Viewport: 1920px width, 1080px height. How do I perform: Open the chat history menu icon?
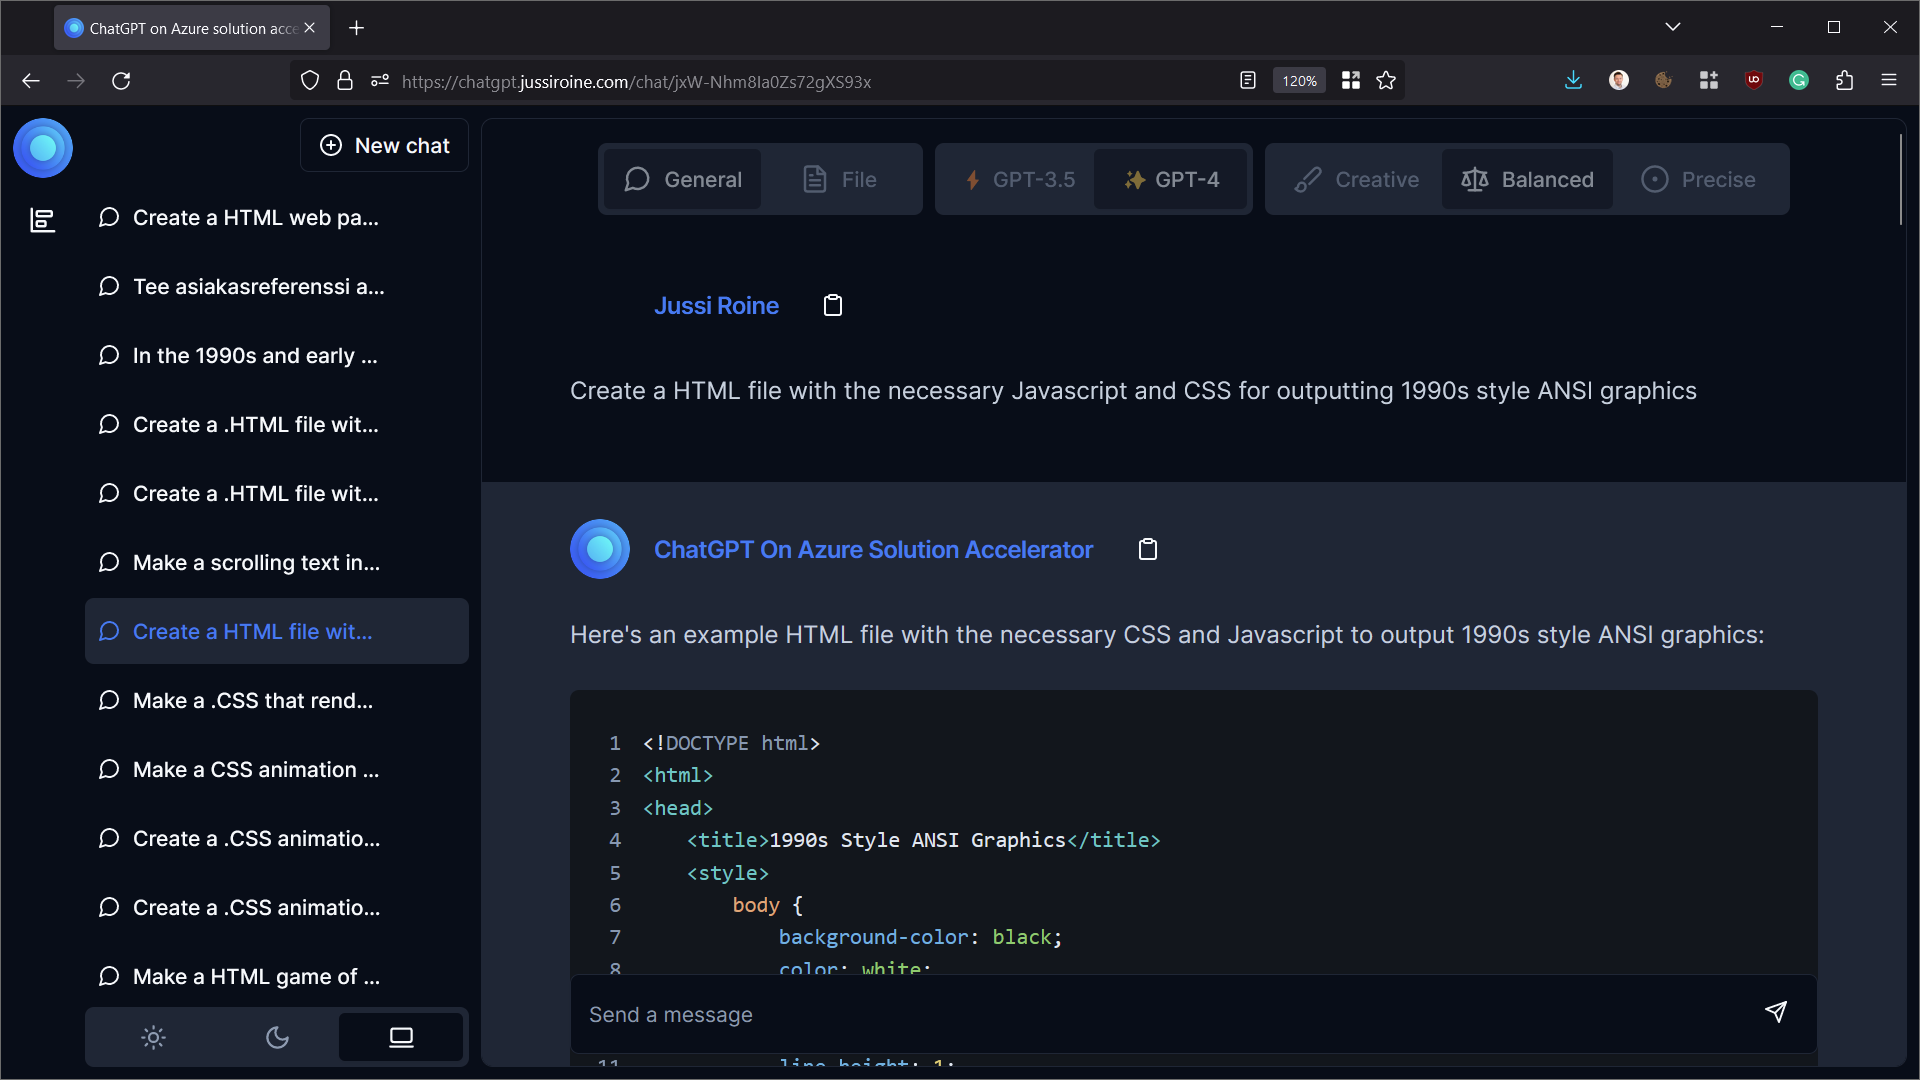pos(42,219)
